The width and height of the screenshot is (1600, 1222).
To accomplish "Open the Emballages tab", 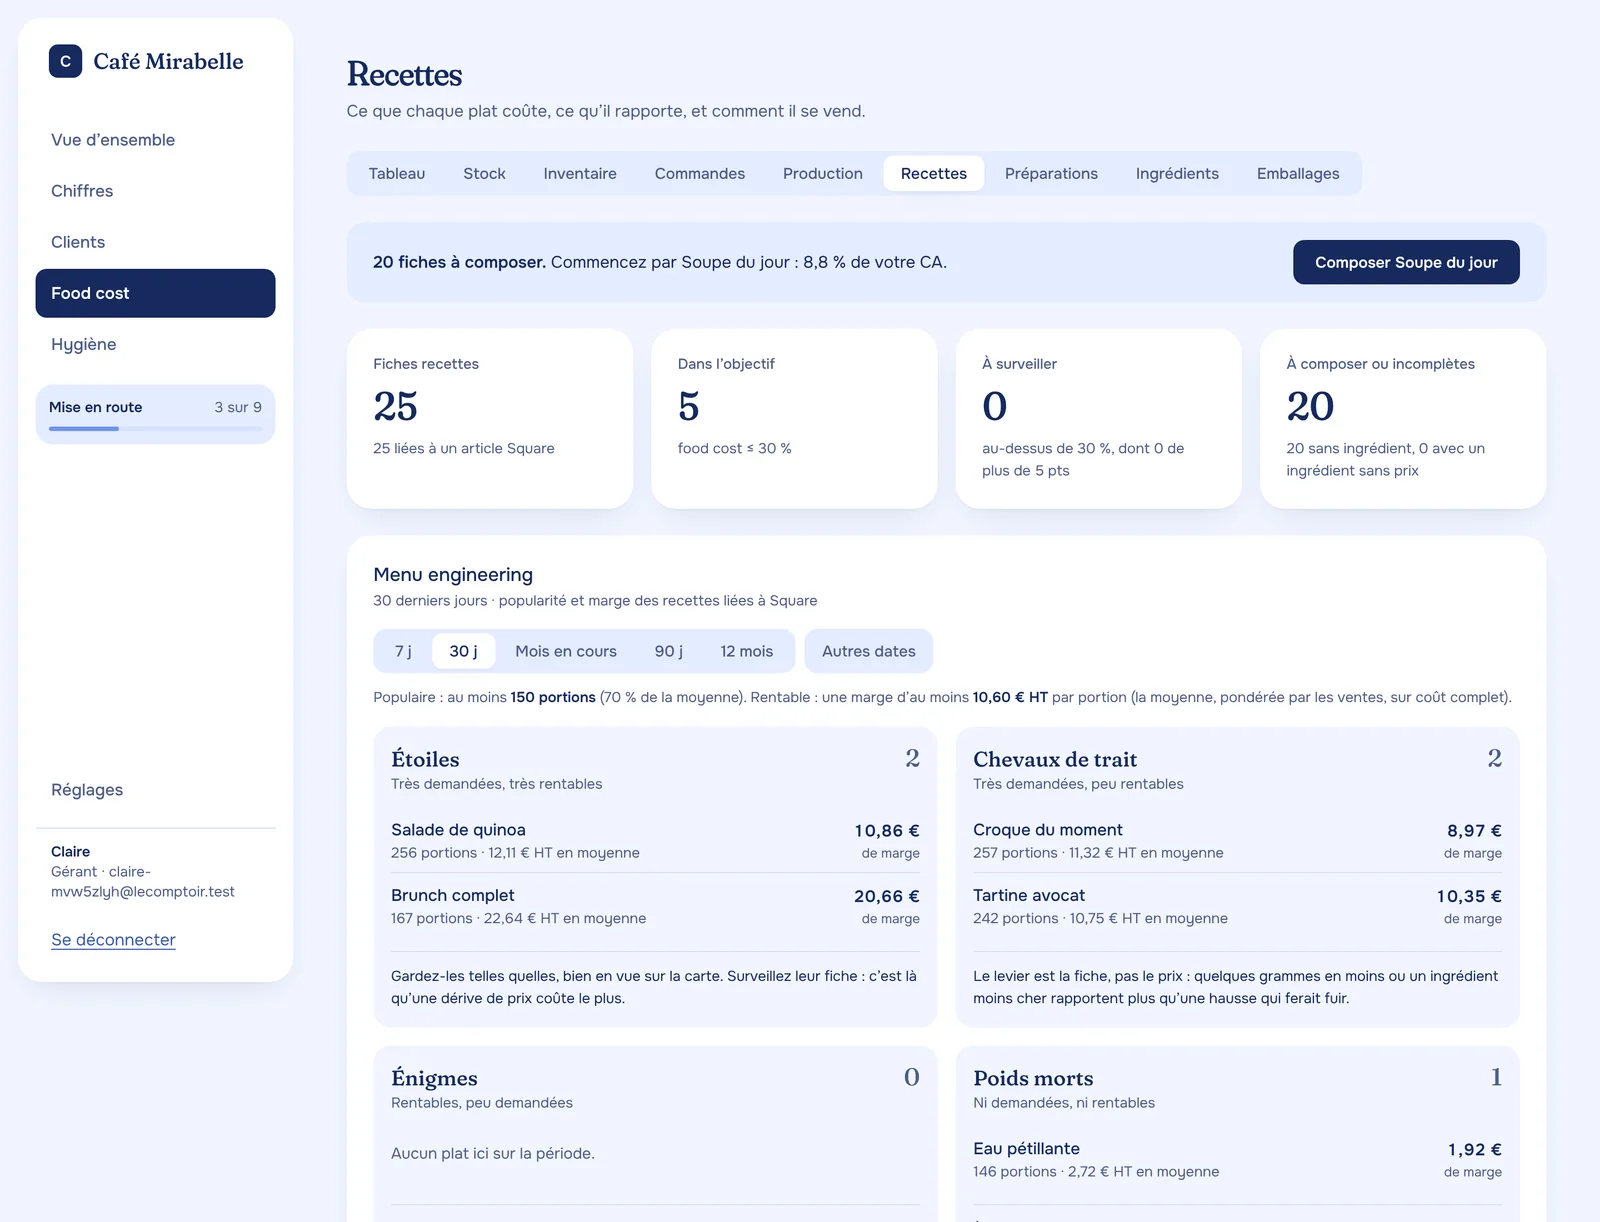I will [x=1298, y=173].
